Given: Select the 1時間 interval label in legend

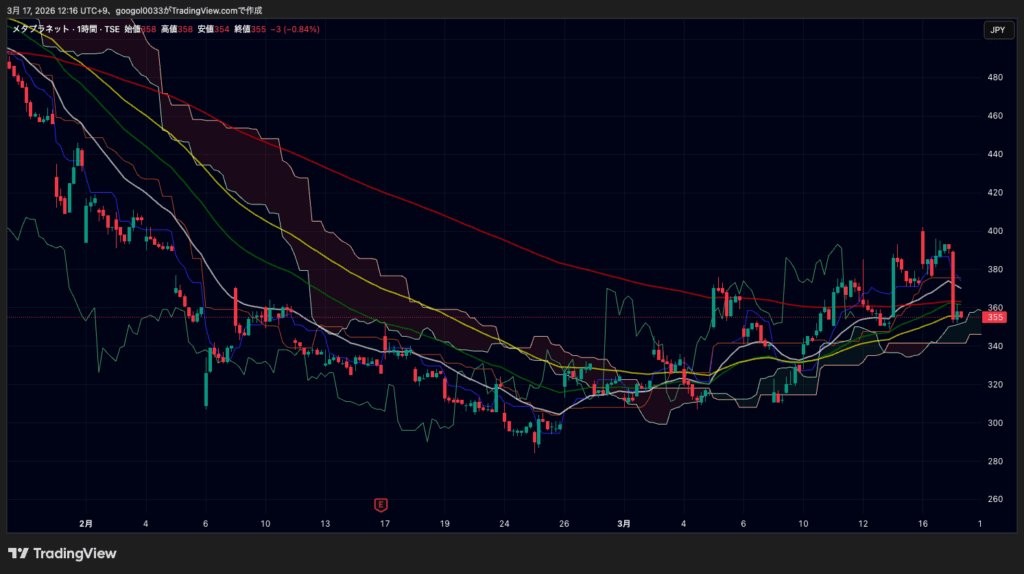Looking at the screenshot, I should 86,30.
